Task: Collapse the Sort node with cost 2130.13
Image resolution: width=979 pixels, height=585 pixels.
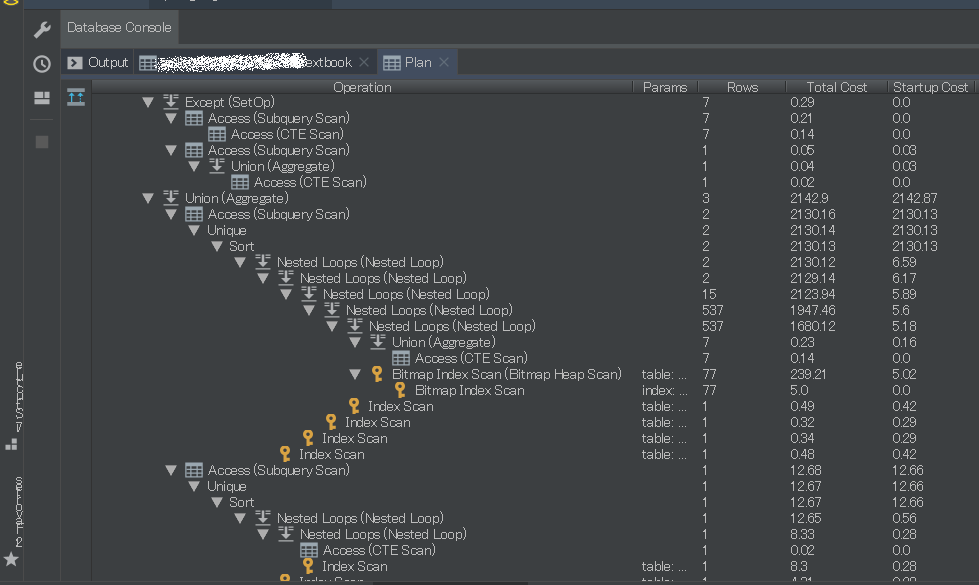Action: (217, 247)
